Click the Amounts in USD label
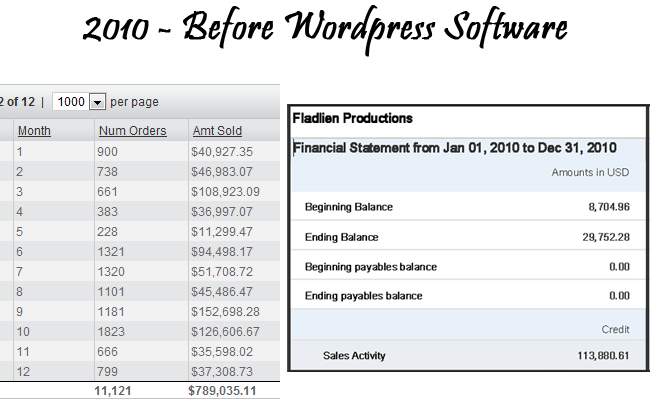The height and width of the screenshot is (412, 650). tap(590, 173)
